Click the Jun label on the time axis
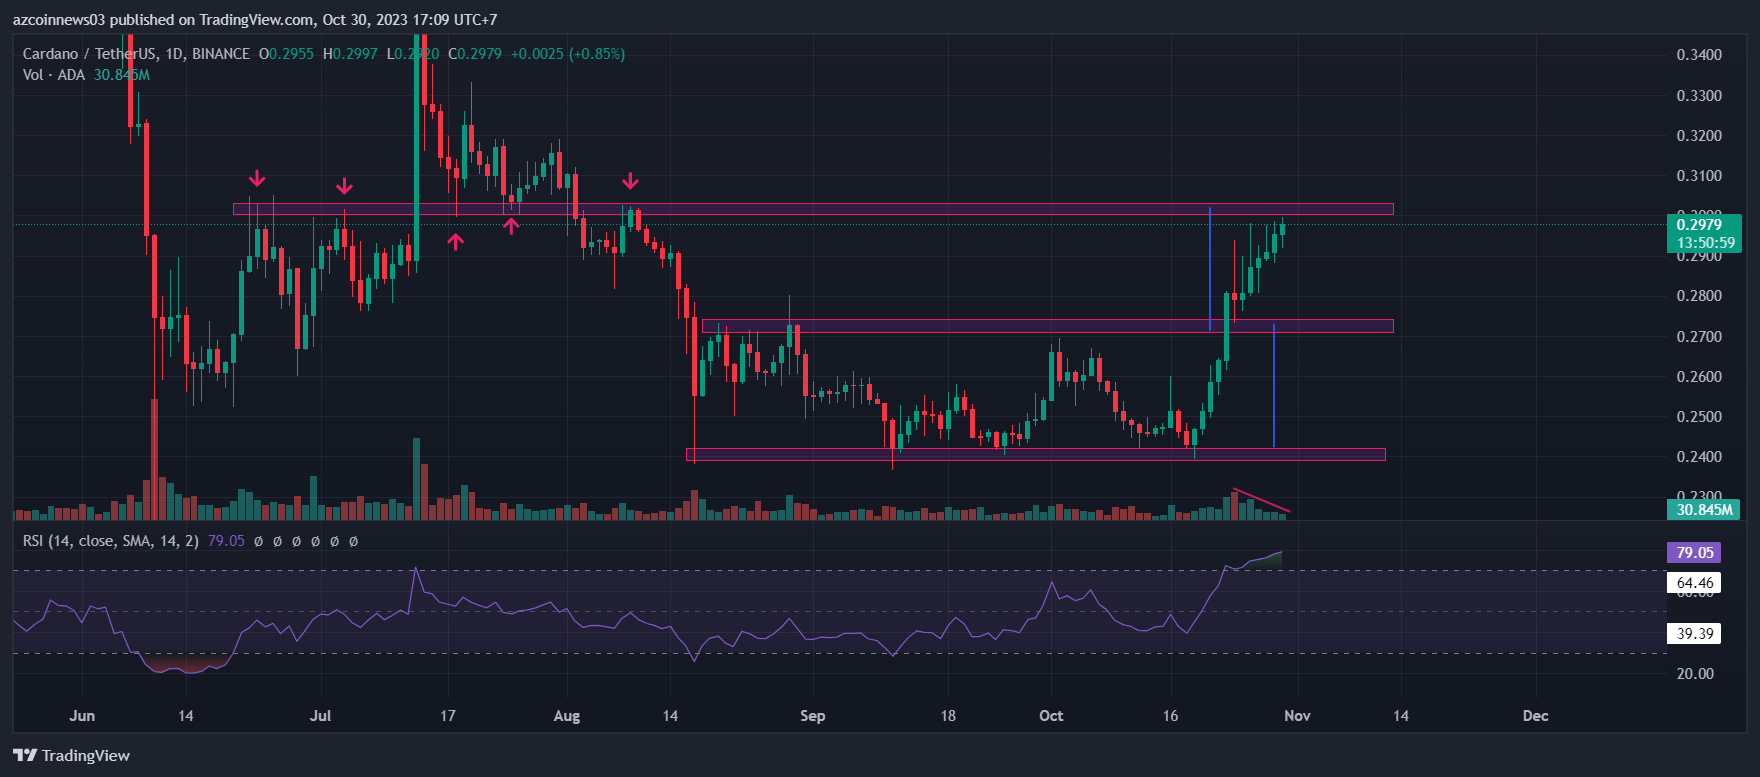Image resolution: width=1760 pixels, height=777 pixels. coord(82,716)
